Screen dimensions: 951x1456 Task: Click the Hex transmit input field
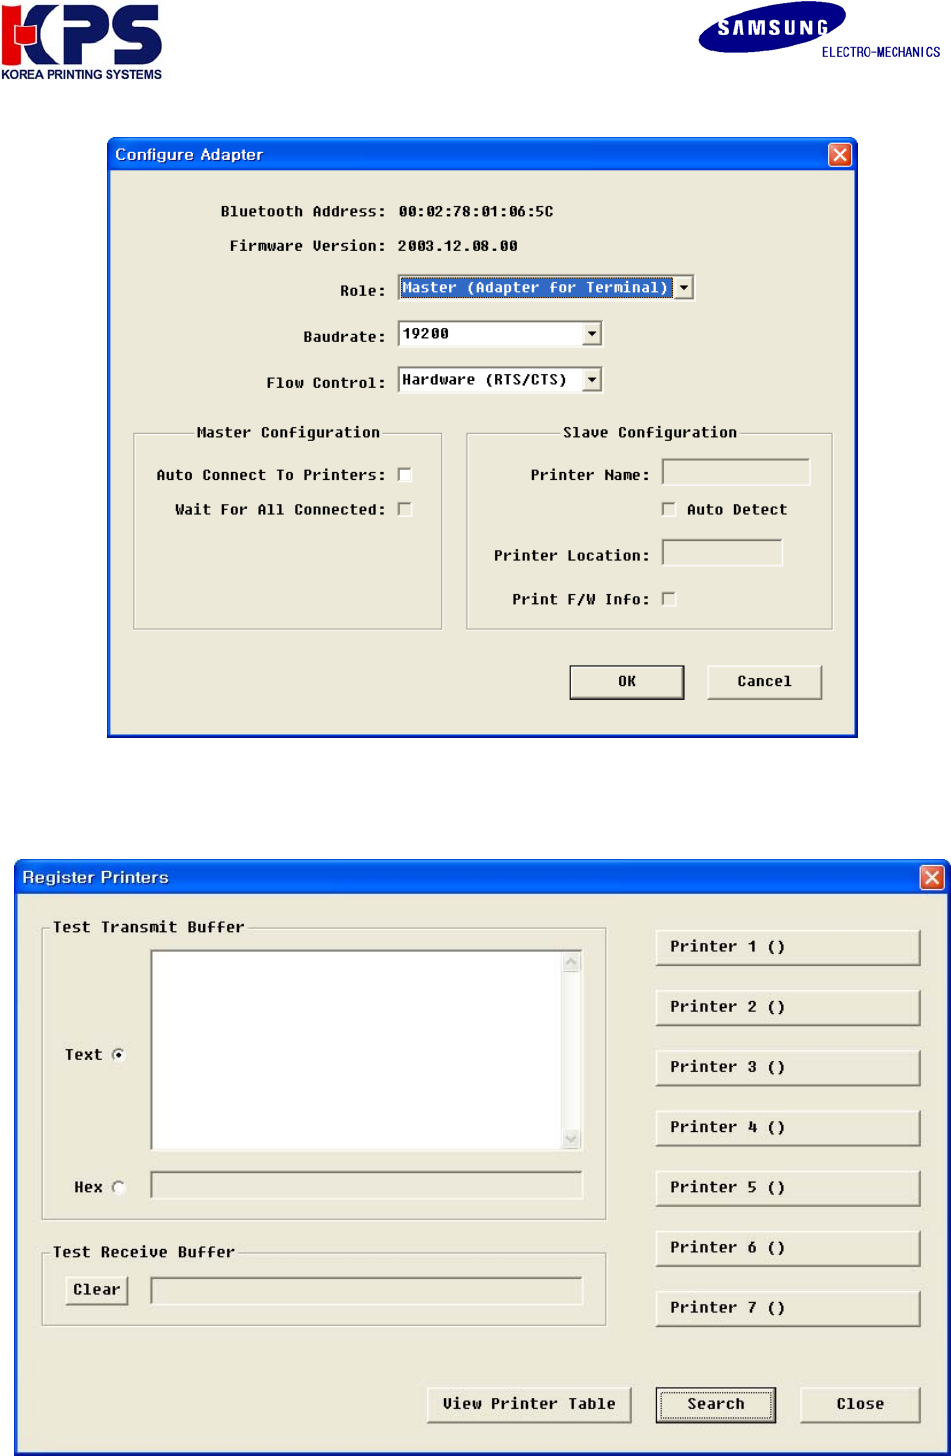pos(366,1185)
